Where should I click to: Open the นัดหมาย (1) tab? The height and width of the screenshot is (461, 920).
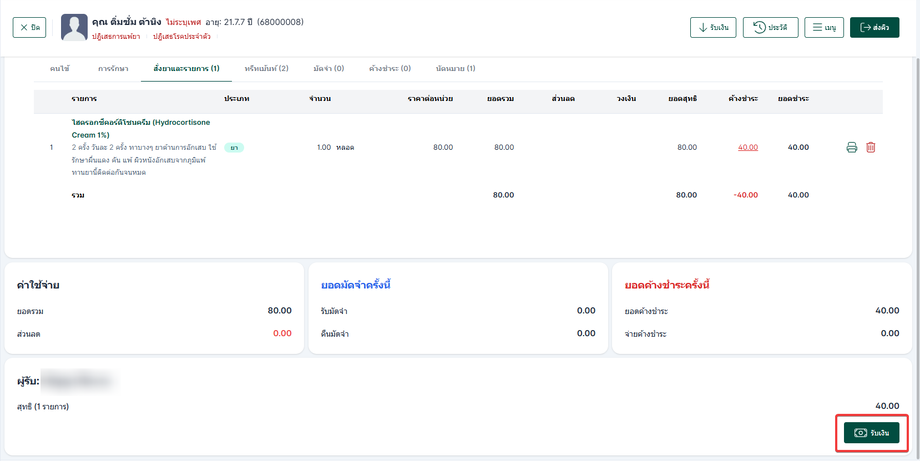click(455, 69)
